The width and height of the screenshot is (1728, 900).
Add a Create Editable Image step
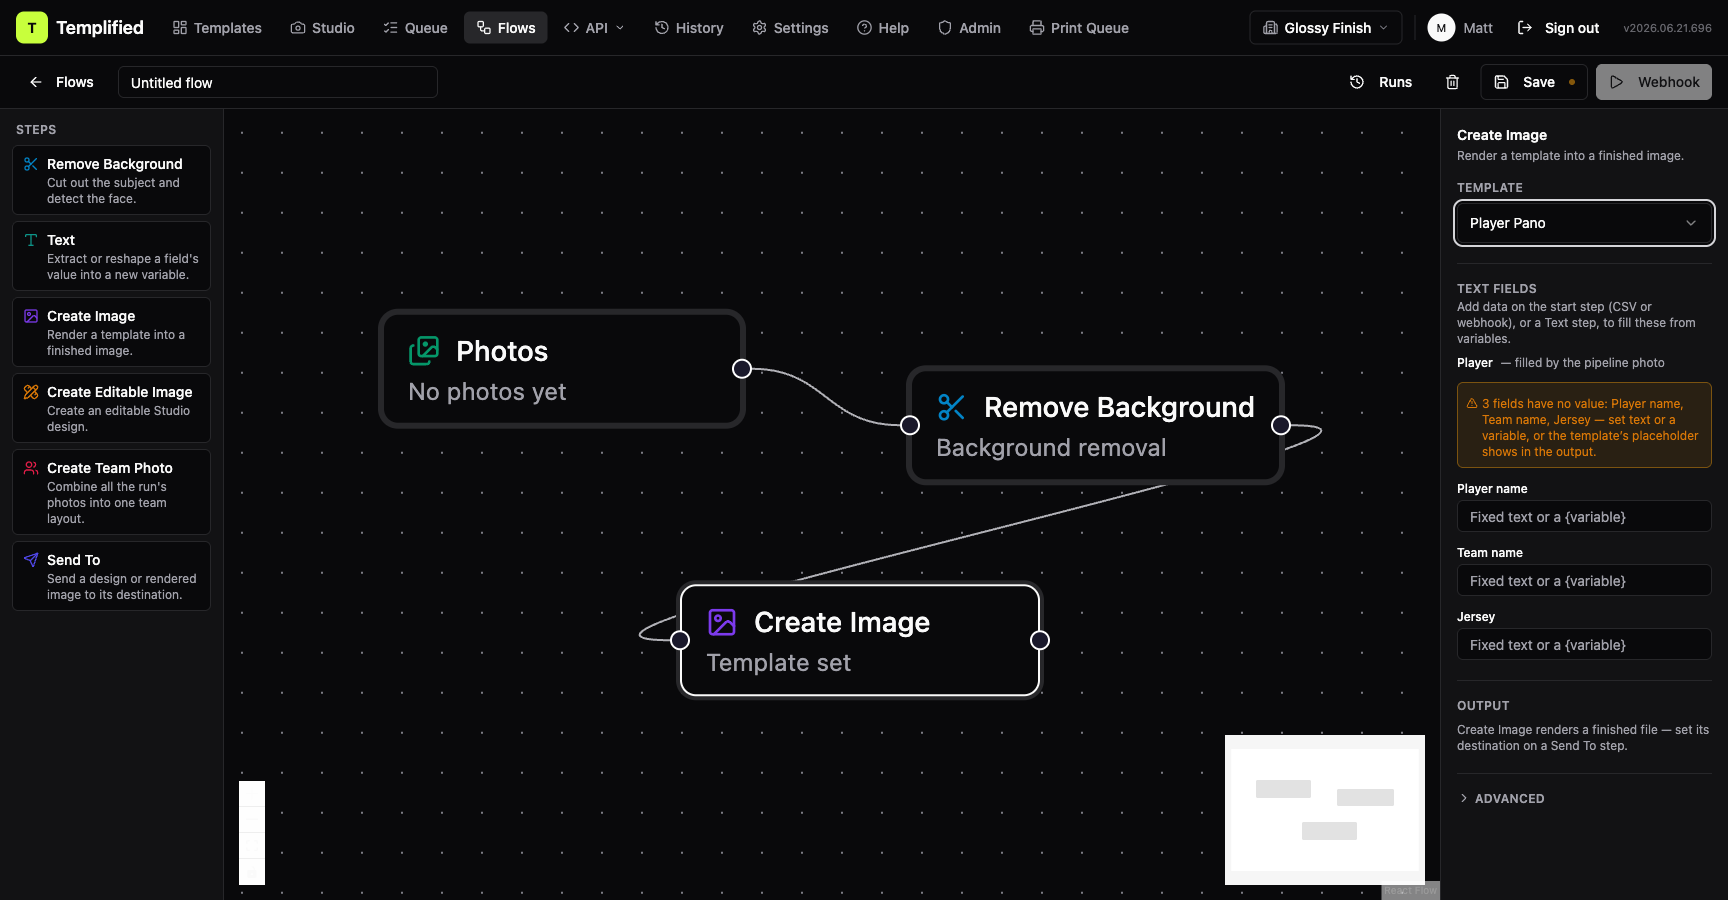[x=111, y=408]
